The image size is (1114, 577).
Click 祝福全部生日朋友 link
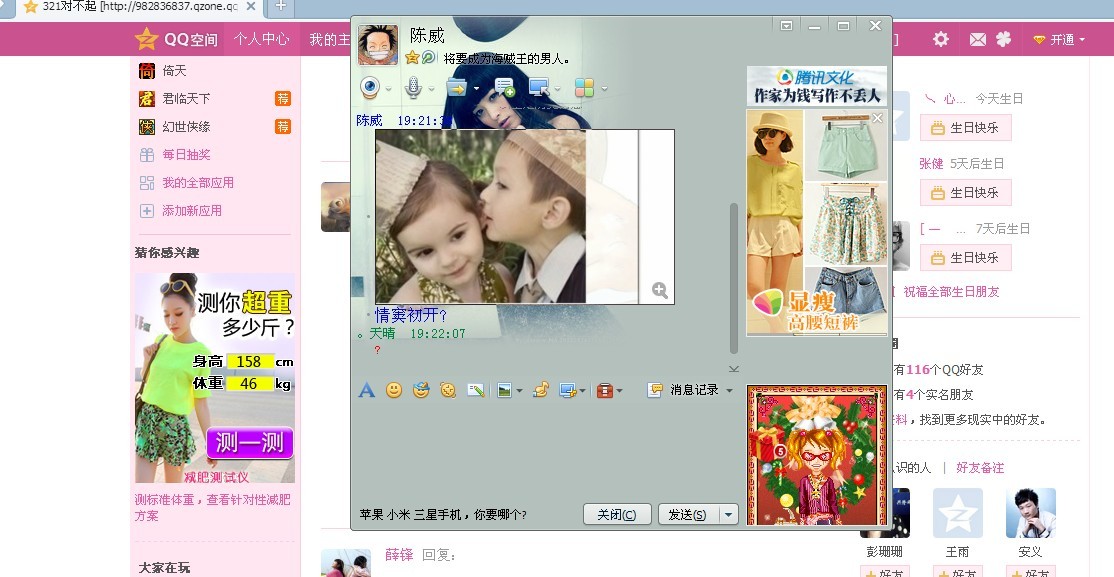tap(951, 291)
